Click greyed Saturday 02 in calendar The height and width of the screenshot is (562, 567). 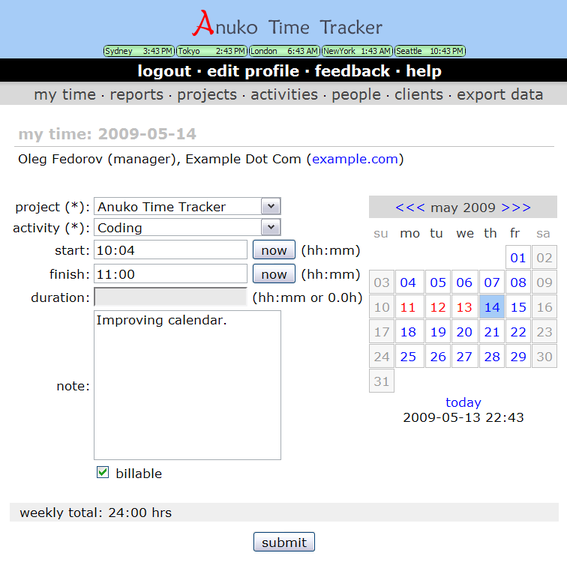click(544, 257)
